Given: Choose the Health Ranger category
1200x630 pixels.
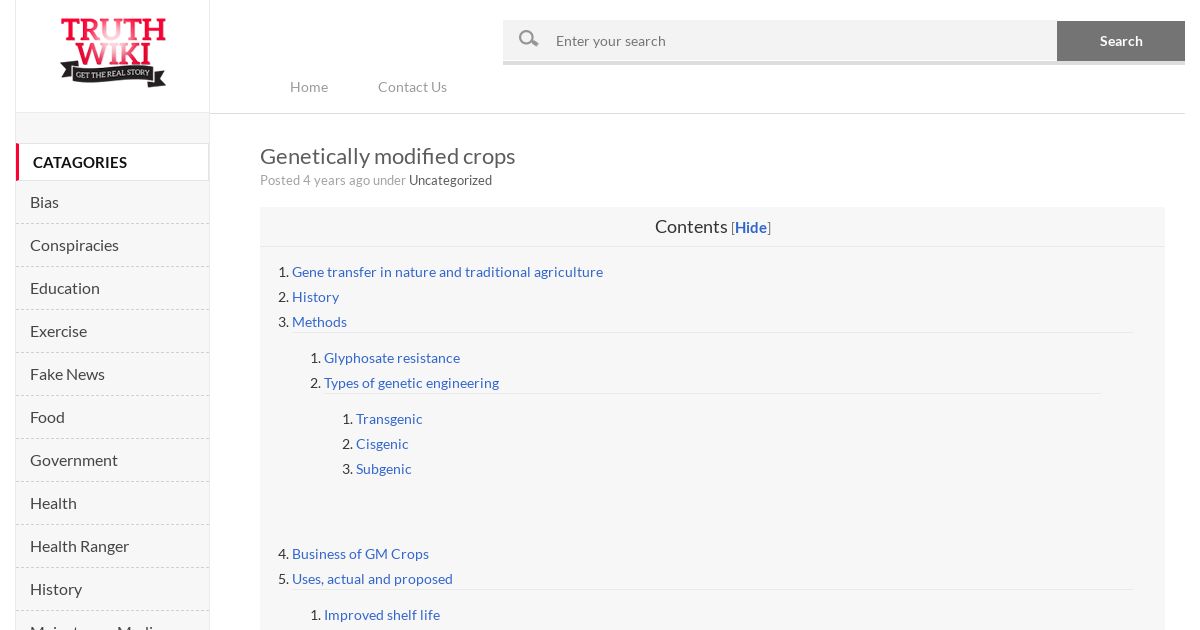Looking at the screenshot, I should click(112, 546).
